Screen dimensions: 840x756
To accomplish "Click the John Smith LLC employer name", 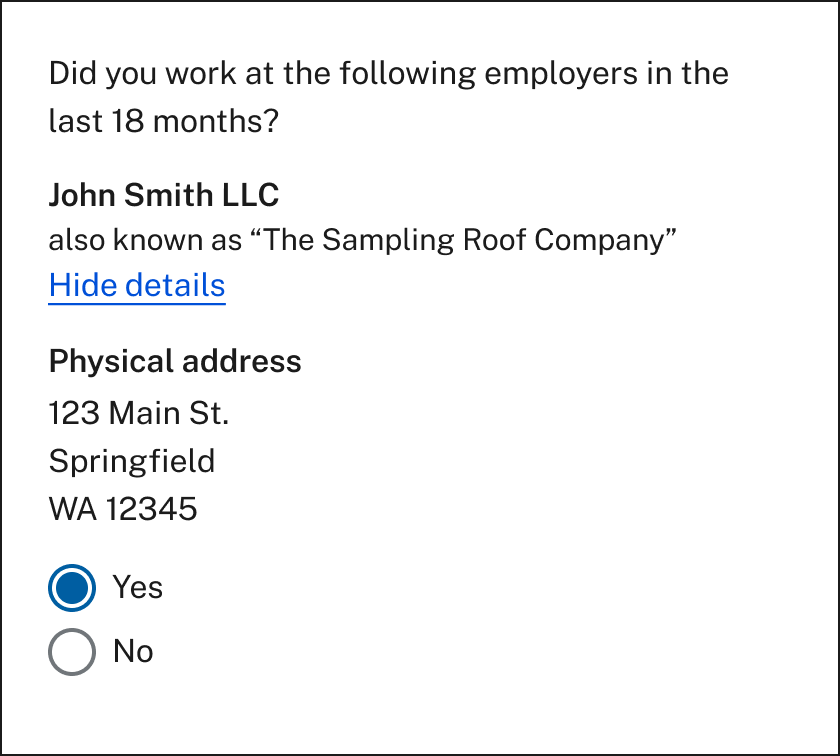I will tap(164, 194).
